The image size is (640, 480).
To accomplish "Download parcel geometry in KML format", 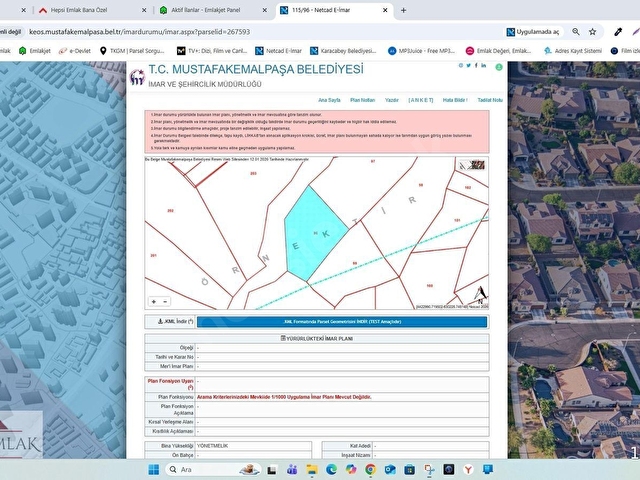I will pos(342,322).
